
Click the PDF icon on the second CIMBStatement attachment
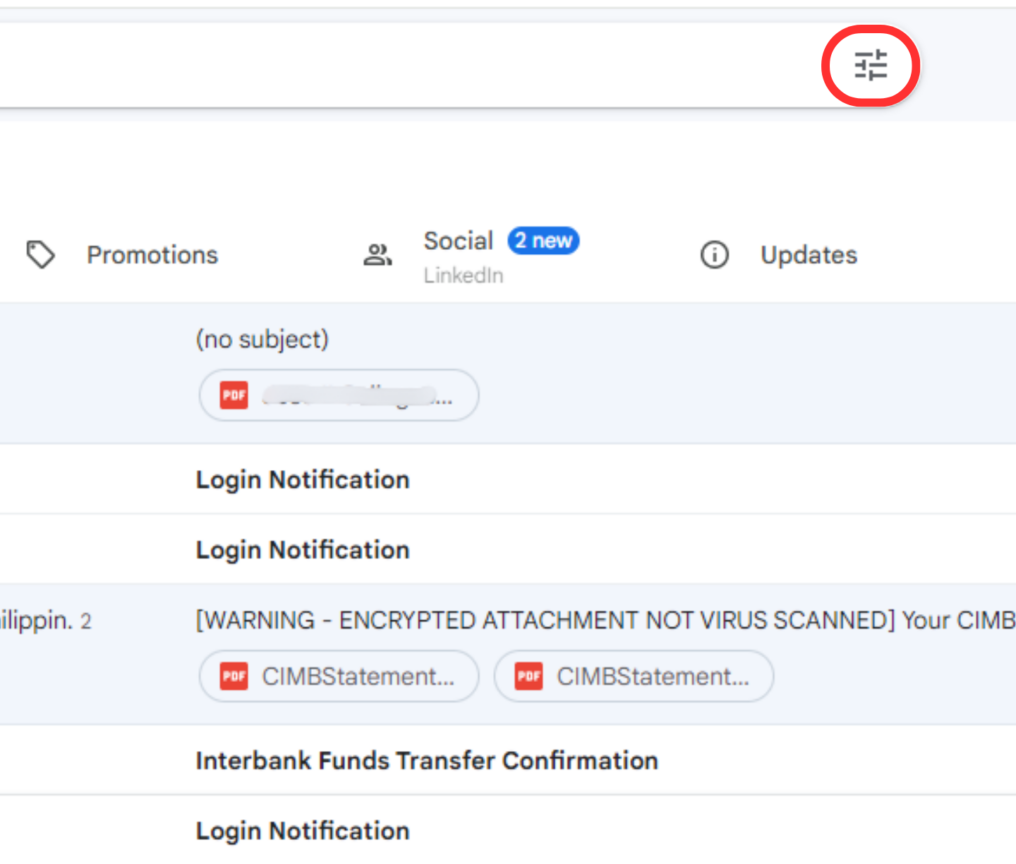tap(527, 675)
